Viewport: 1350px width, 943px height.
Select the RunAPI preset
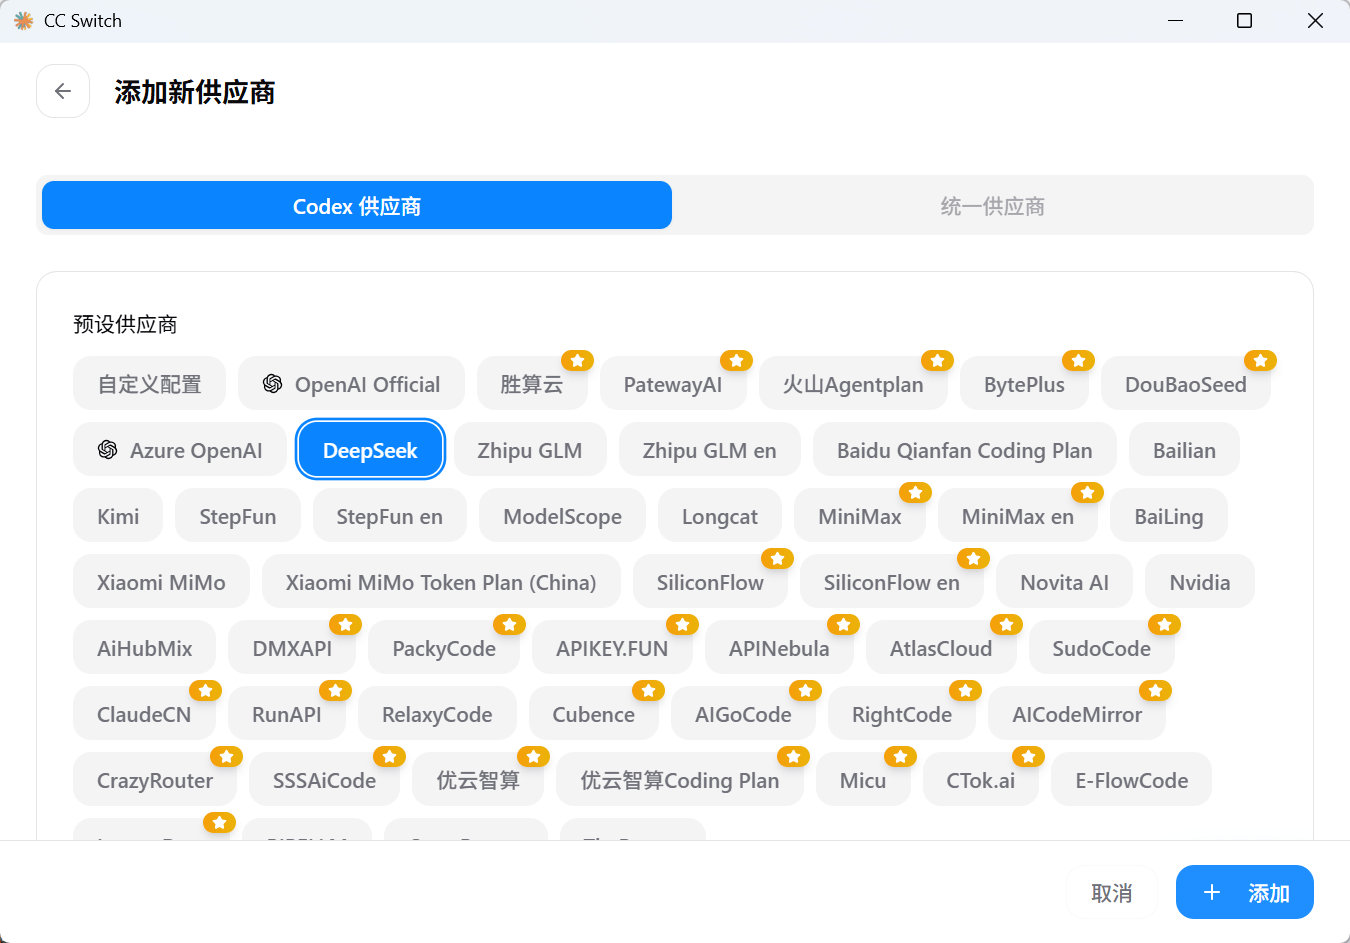pyautogui.click(x=287, y=714)
